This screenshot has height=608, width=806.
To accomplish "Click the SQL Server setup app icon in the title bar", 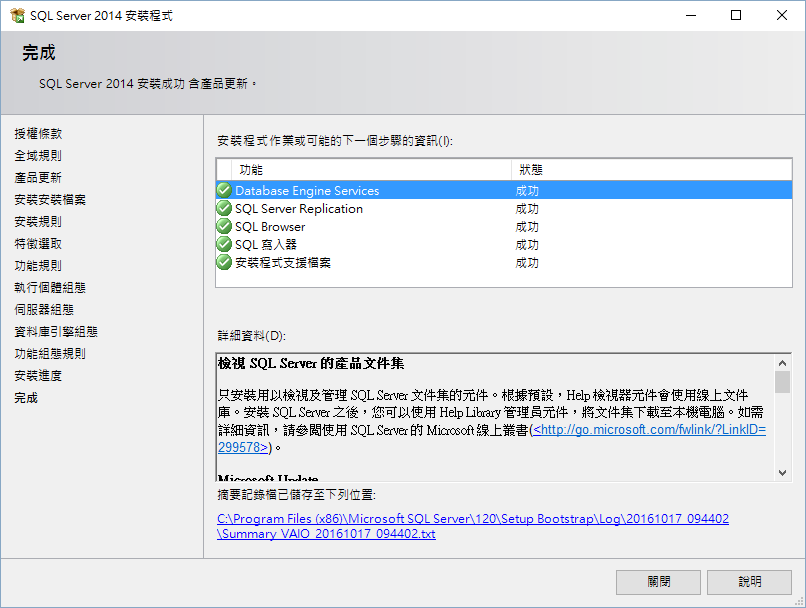I will click(17, 15).
